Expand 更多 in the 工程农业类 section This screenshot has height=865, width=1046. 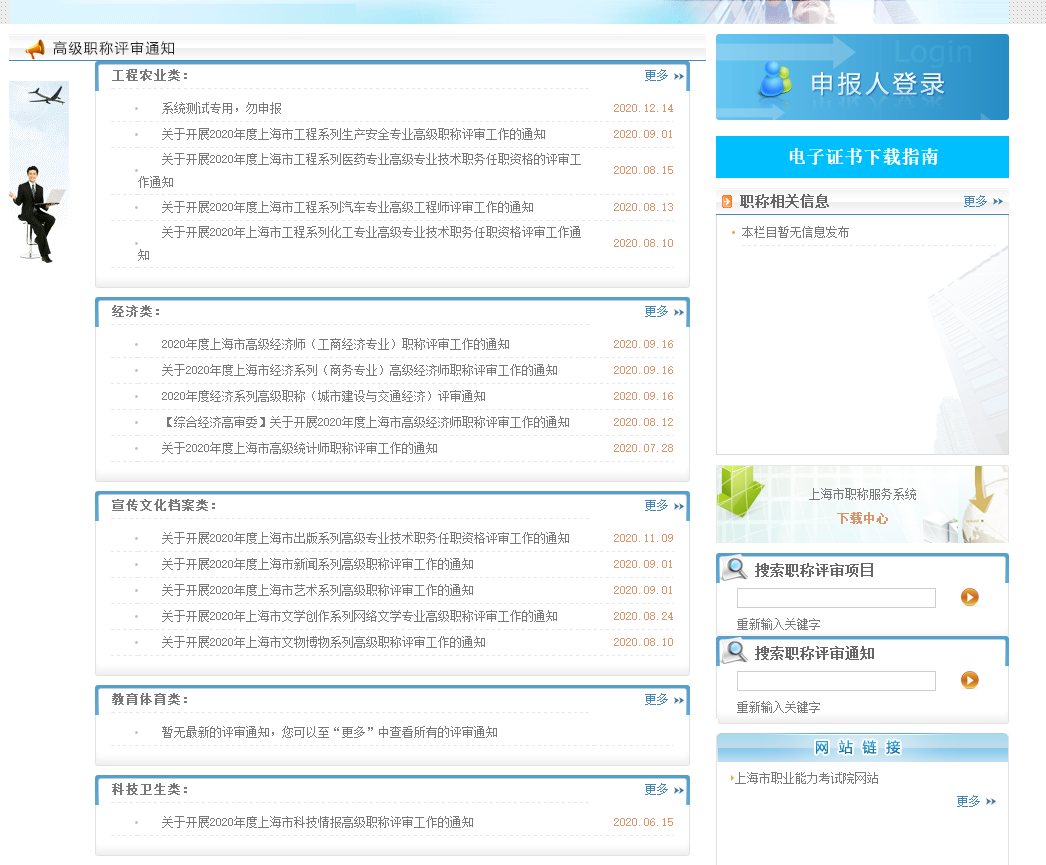coord(663,76)
